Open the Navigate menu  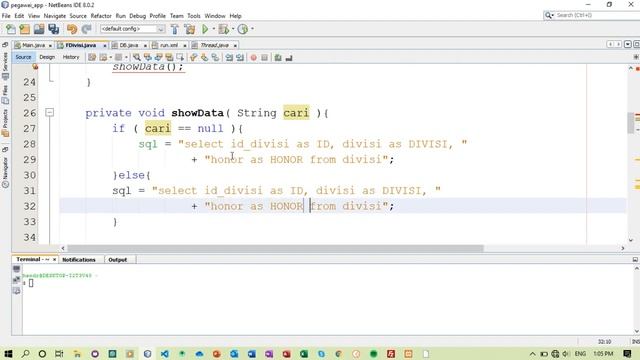click(x=55, y=16)
